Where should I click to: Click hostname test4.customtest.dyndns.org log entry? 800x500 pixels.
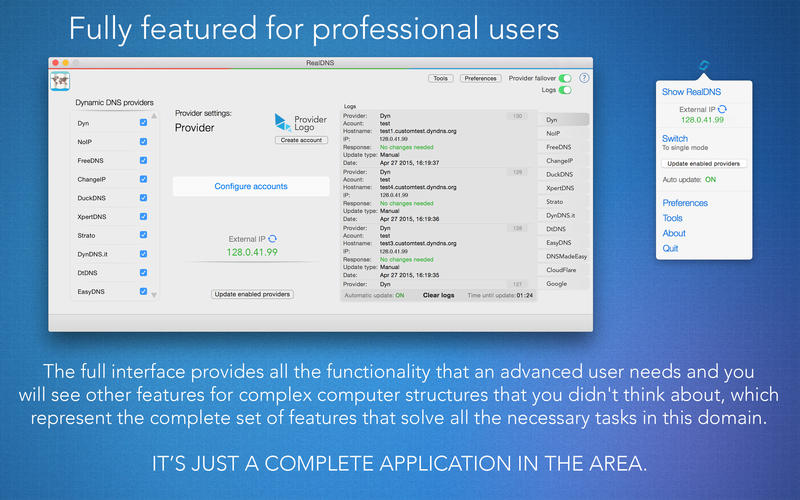418,187
